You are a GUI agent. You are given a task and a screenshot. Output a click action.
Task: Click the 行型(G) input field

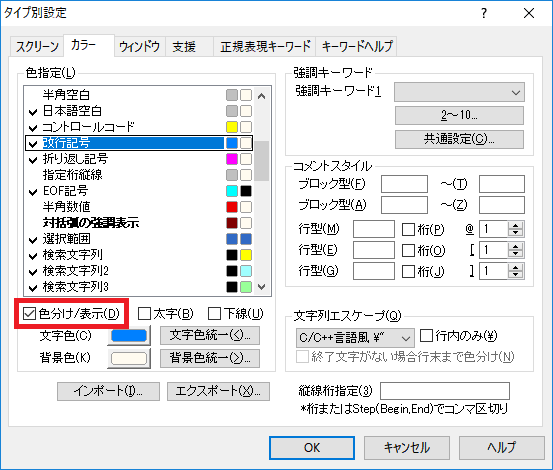374,271
